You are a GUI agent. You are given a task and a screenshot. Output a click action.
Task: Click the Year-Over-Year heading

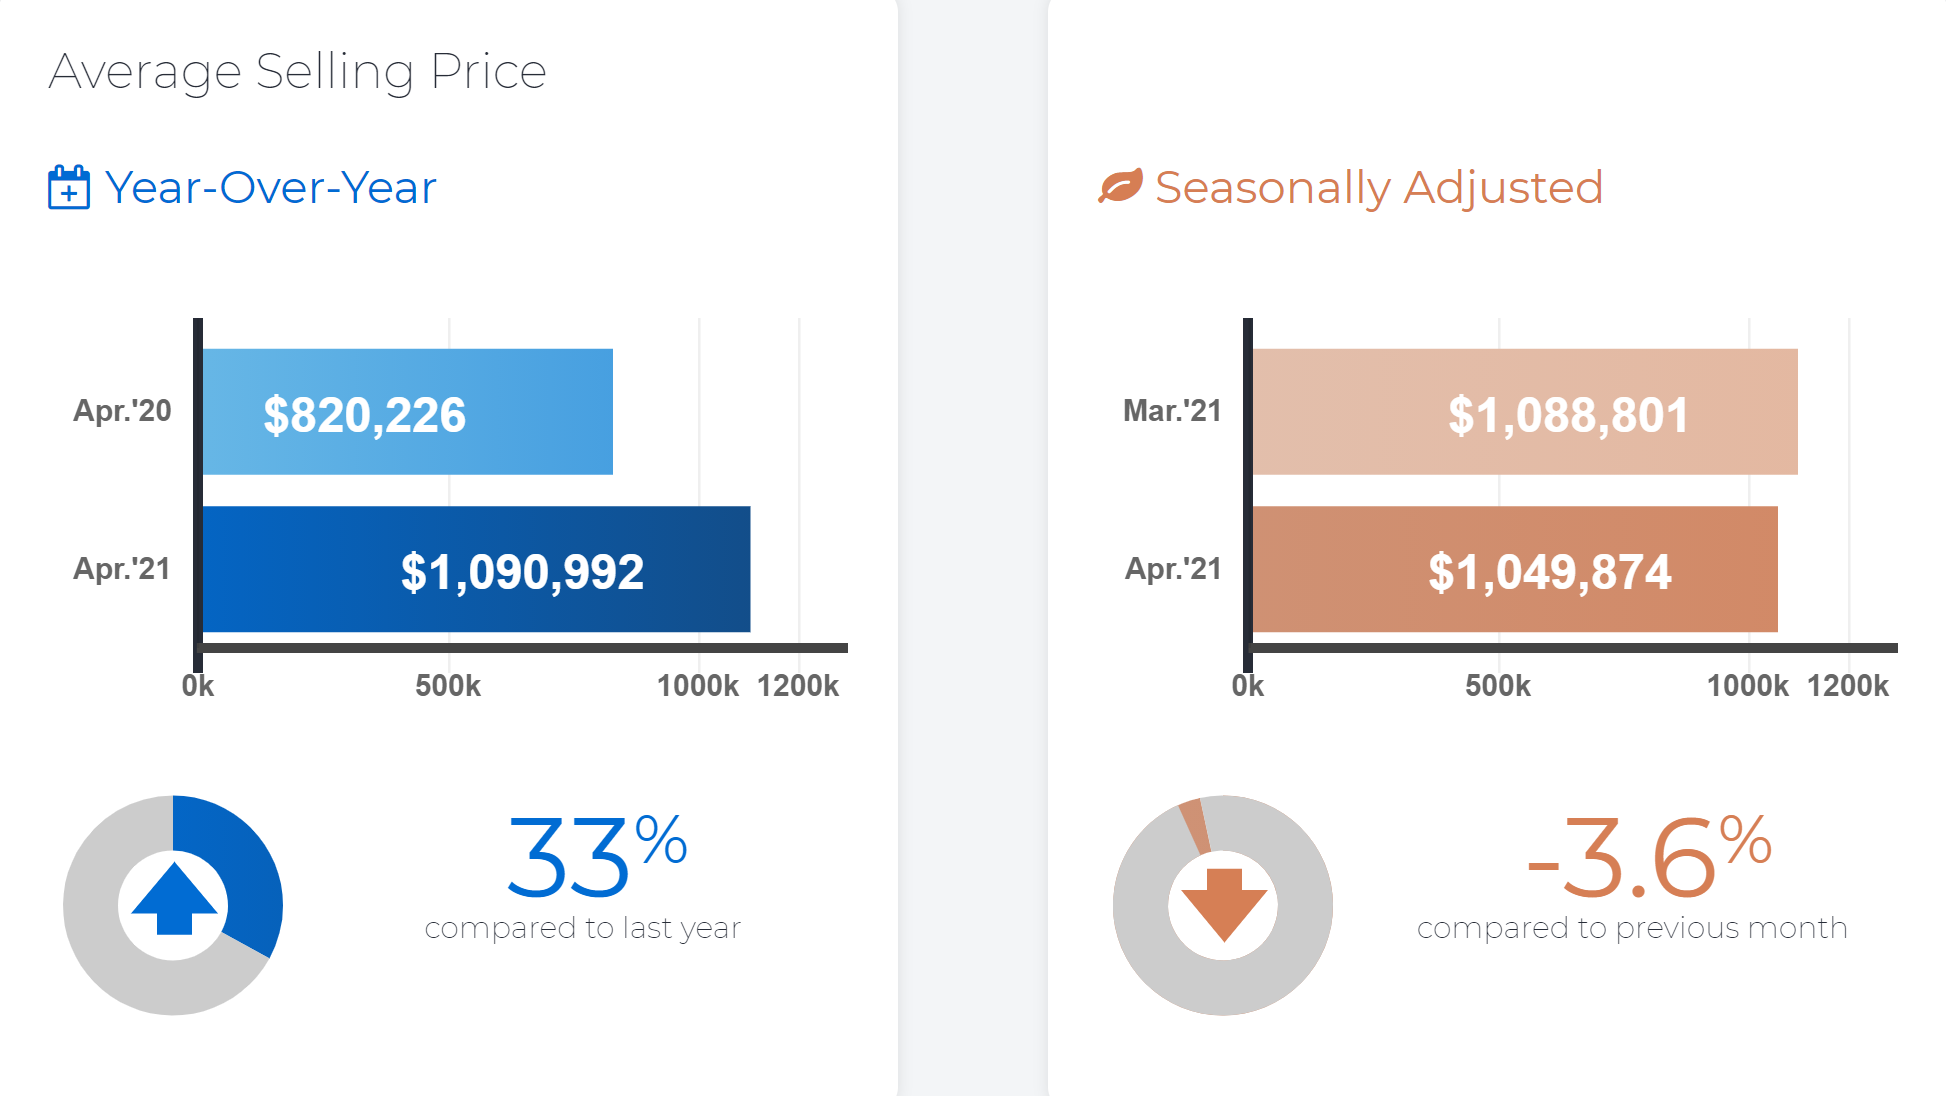pyautogui.click(x=270, y=188)
